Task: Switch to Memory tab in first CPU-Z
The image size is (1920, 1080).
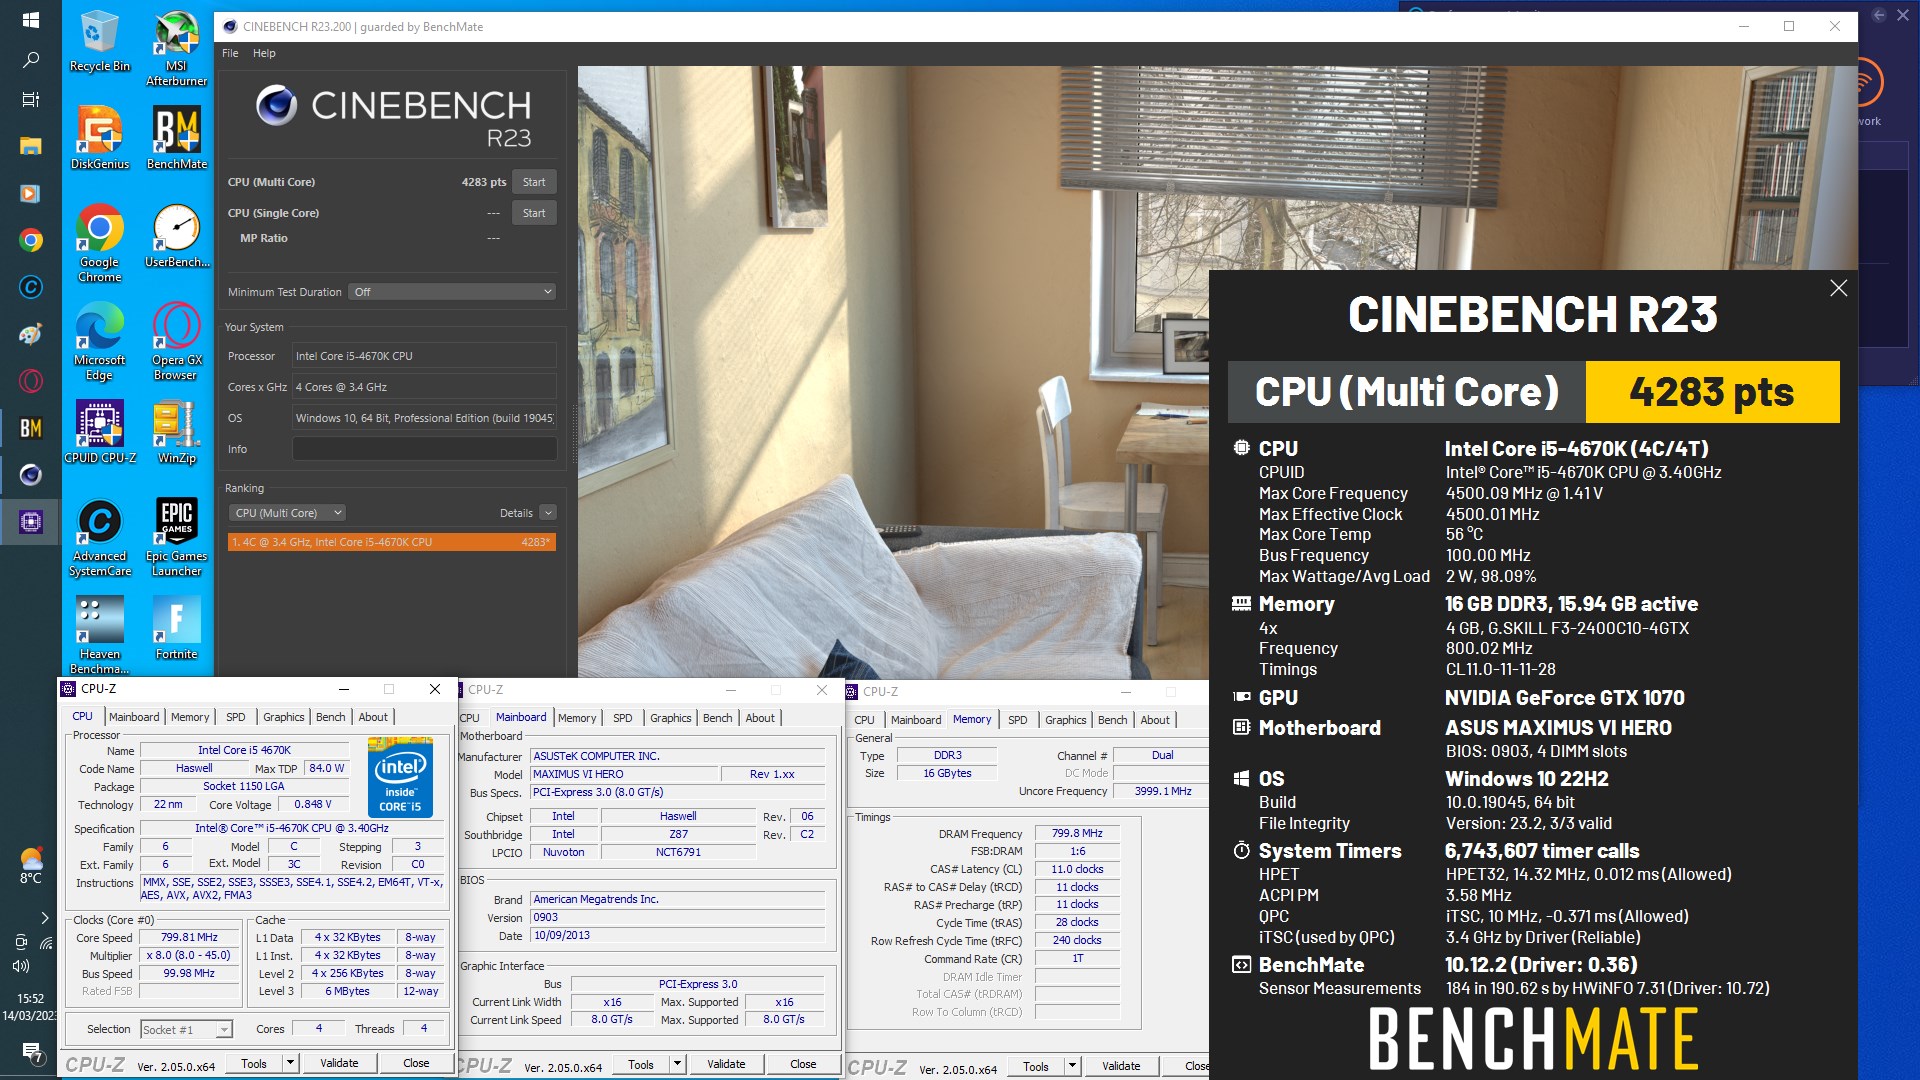Action: 190,717
